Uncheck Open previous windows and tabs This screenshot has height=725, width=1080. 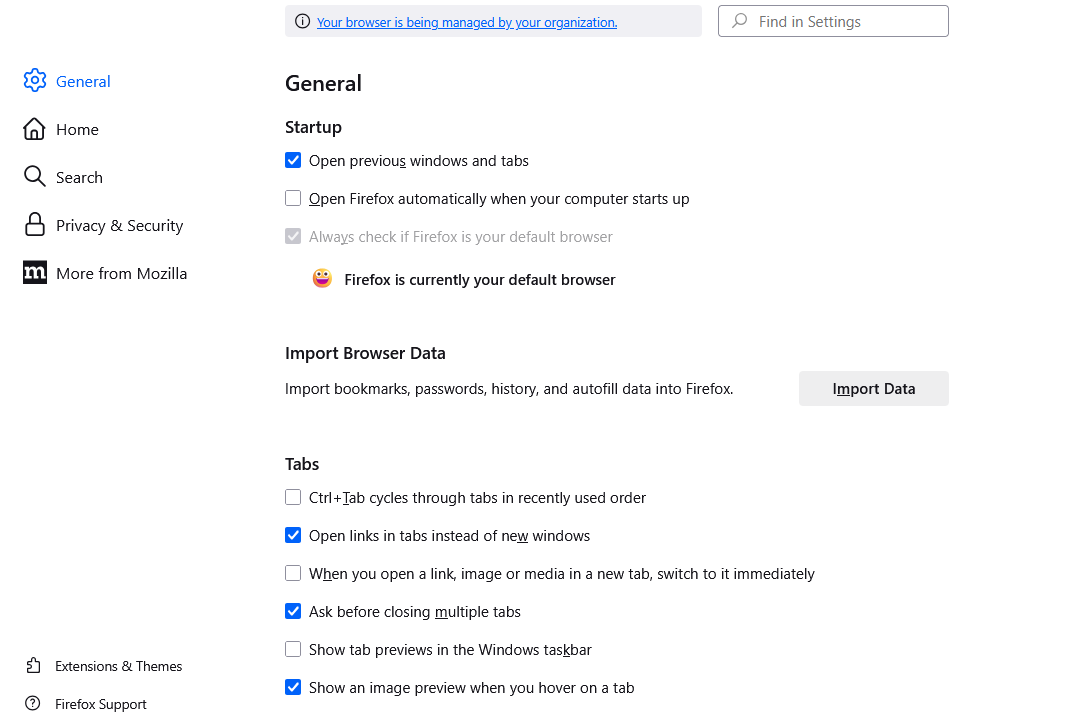(293, 160)
